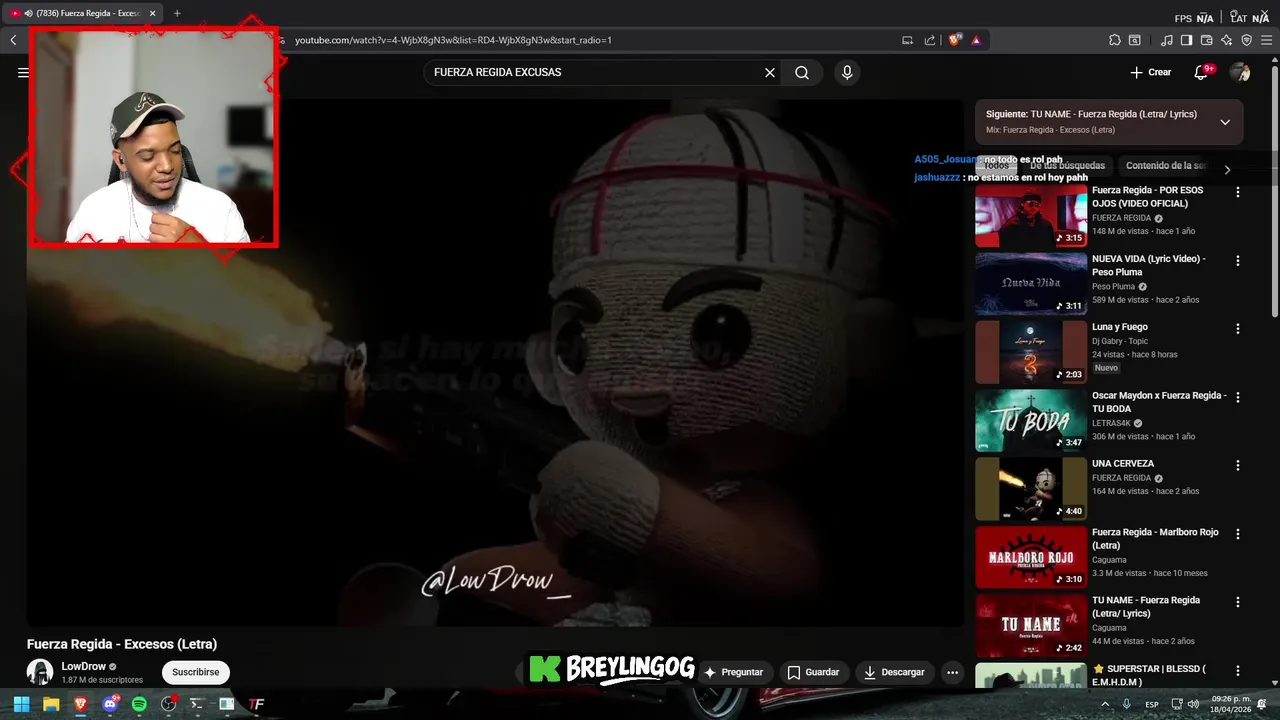The image size is (1280, 720).
Task: Open the Brave VPN shield icon
Action: click(1246, 40)
